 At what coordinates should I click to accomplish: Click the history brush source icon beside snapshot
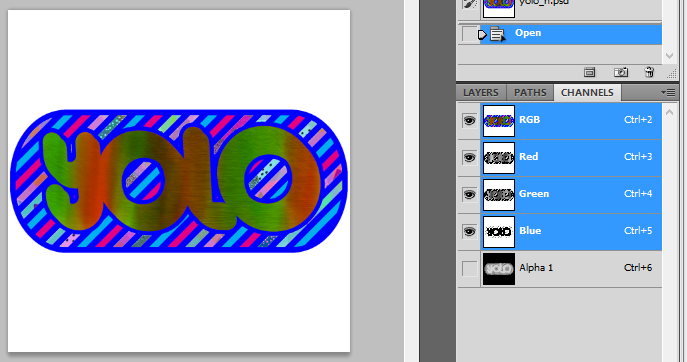(x=469, y=4)
